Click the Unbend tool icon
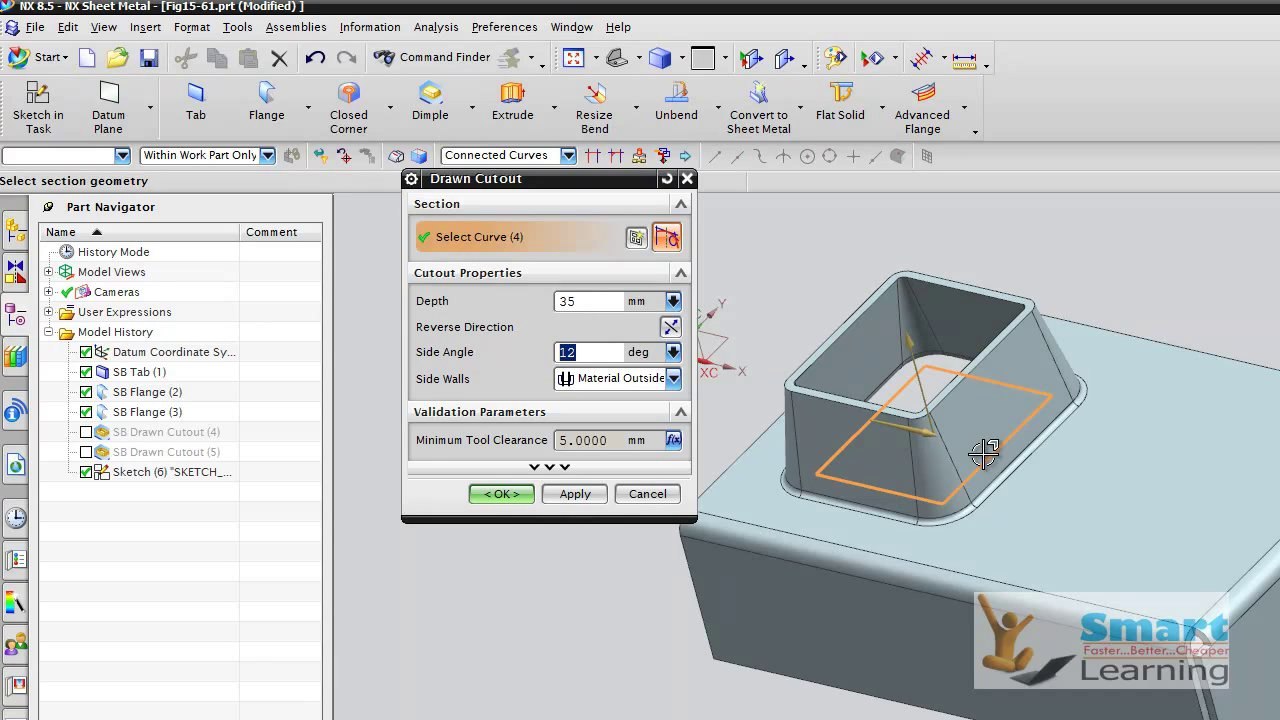This screenshot has width=1280, height=720. pos(676,96)
